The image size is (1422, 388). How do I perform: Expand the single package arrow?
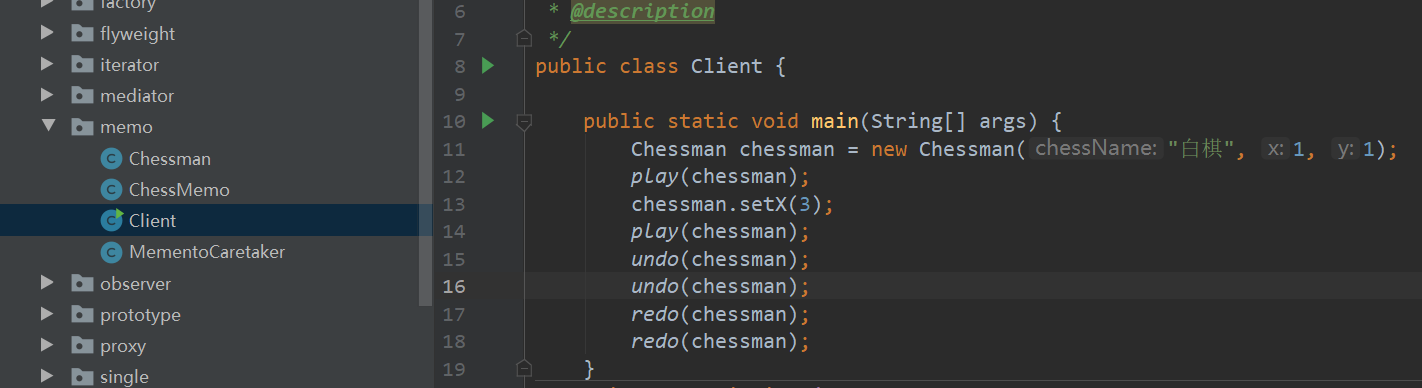(x=47, y=376)
